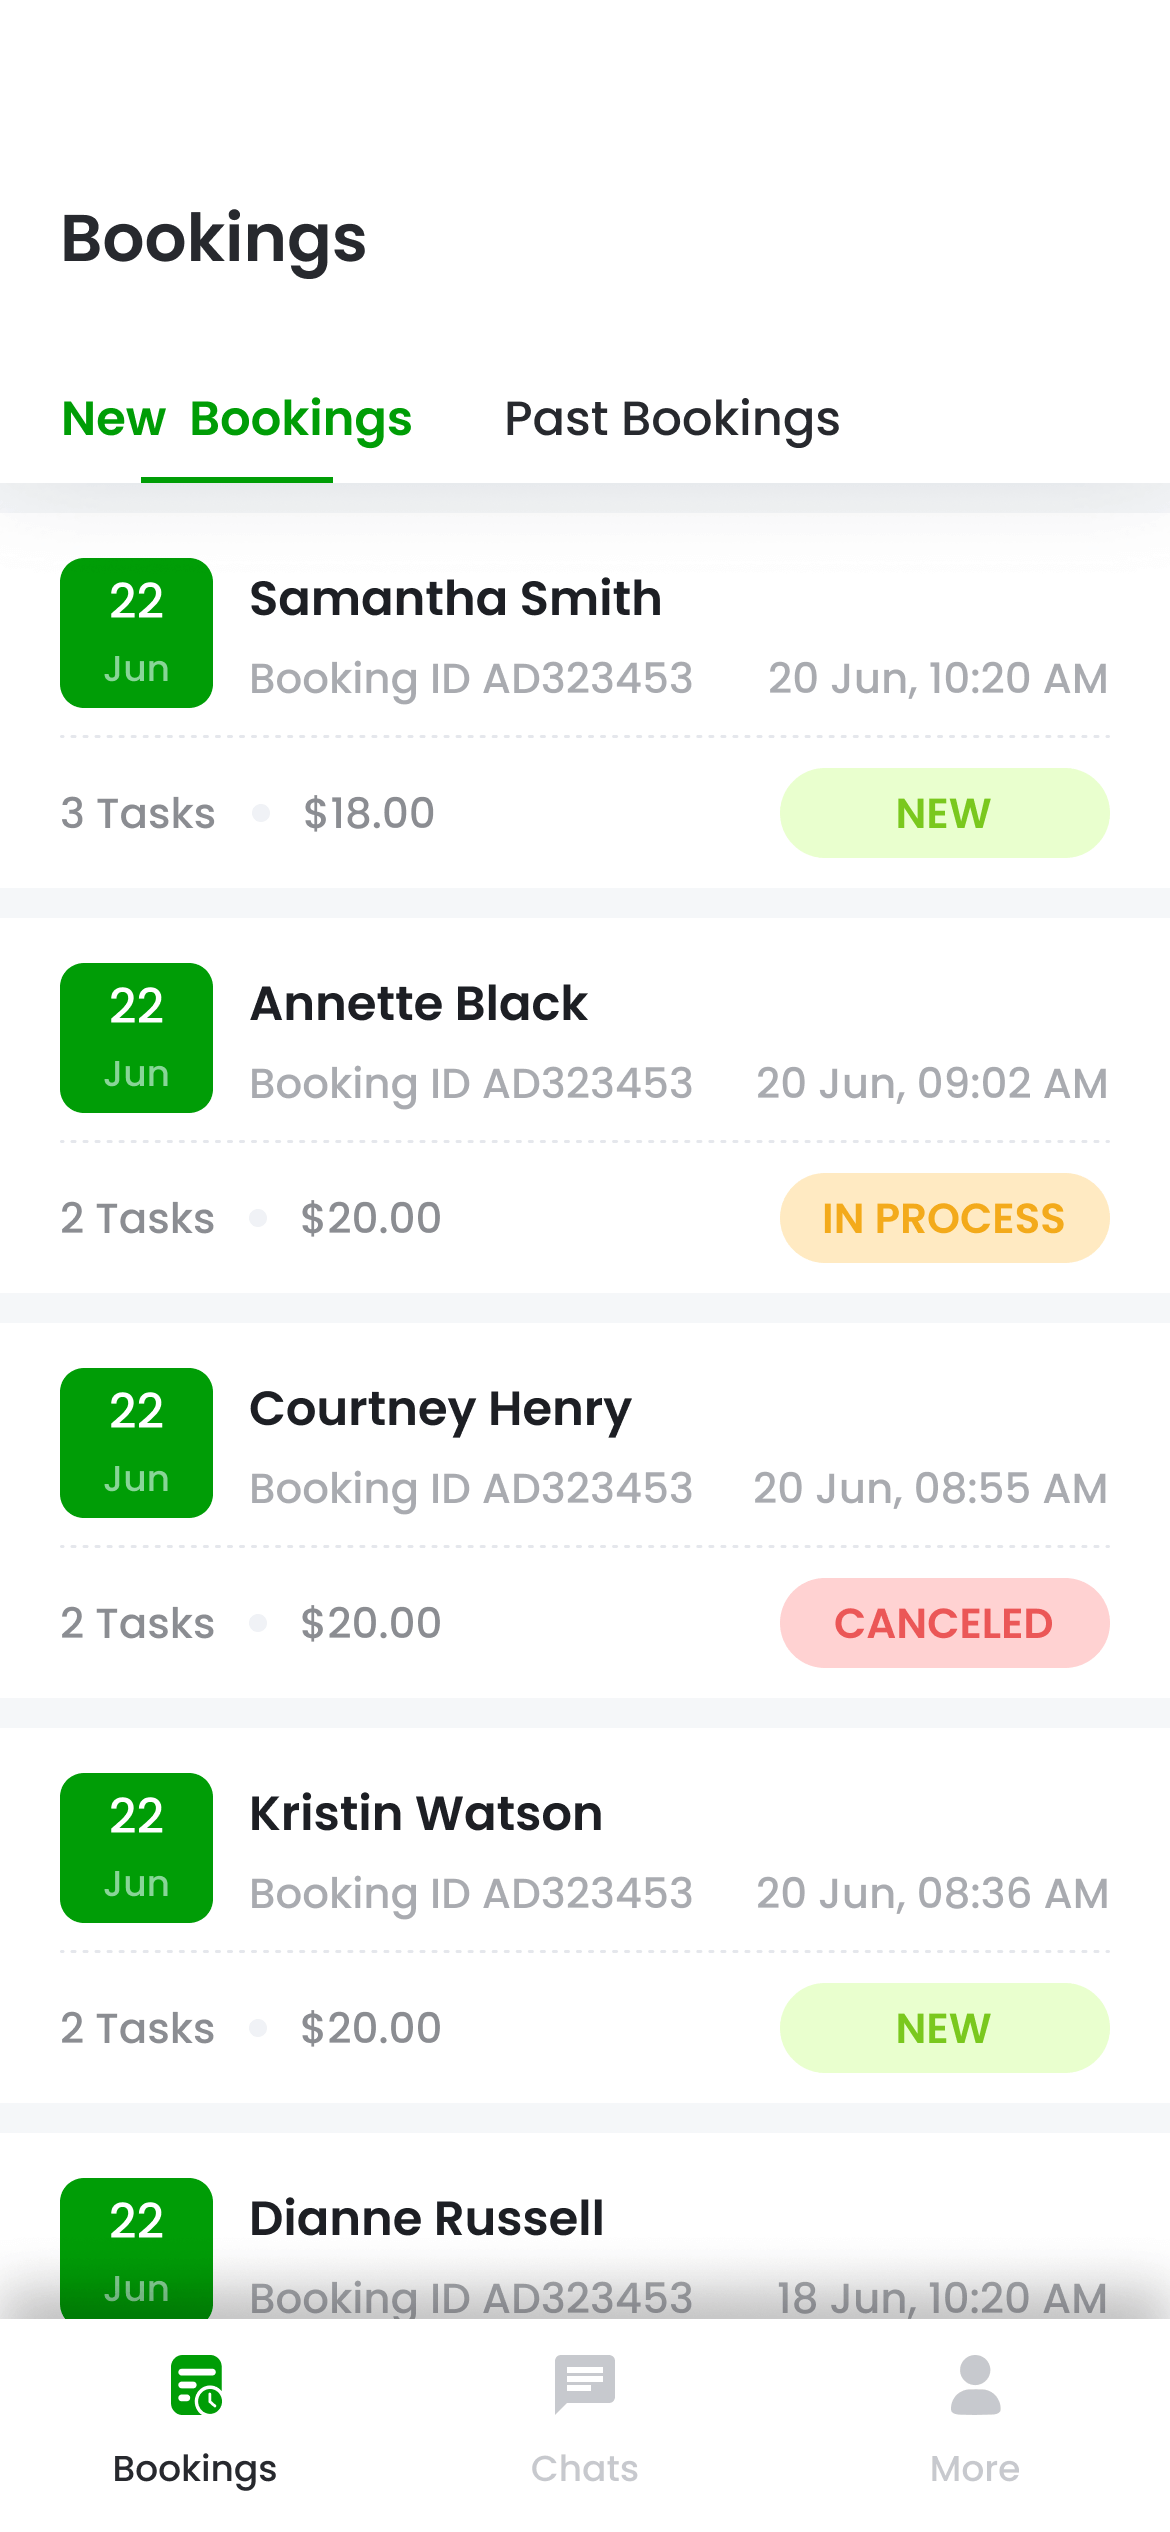
Task: Tap Courtney Henry's 22 Jun date badge
Action: tap(136, 1443)
